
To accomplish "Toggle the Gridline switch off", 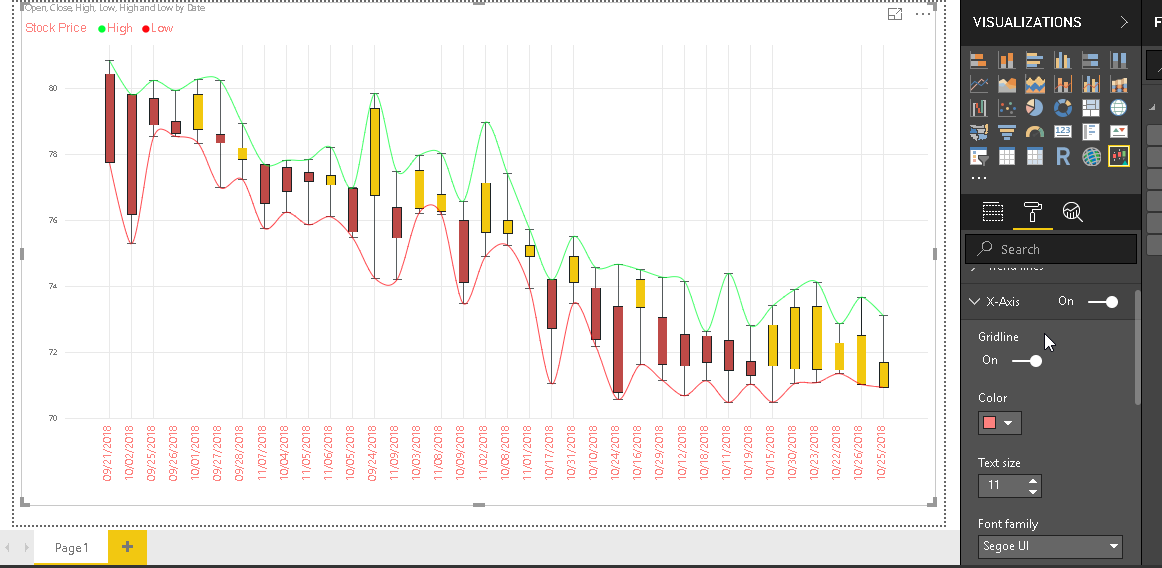I will click(x=1026, y=360).
